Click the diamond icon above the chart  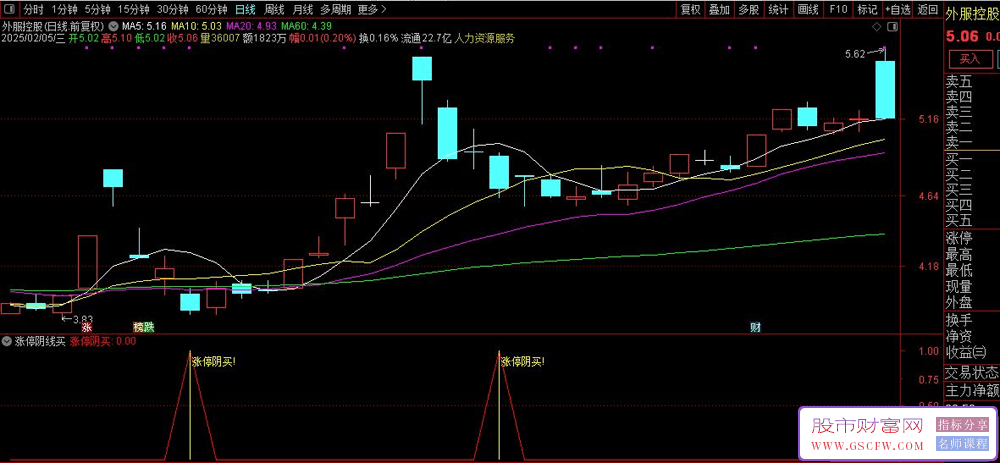(x=877, y=27)
